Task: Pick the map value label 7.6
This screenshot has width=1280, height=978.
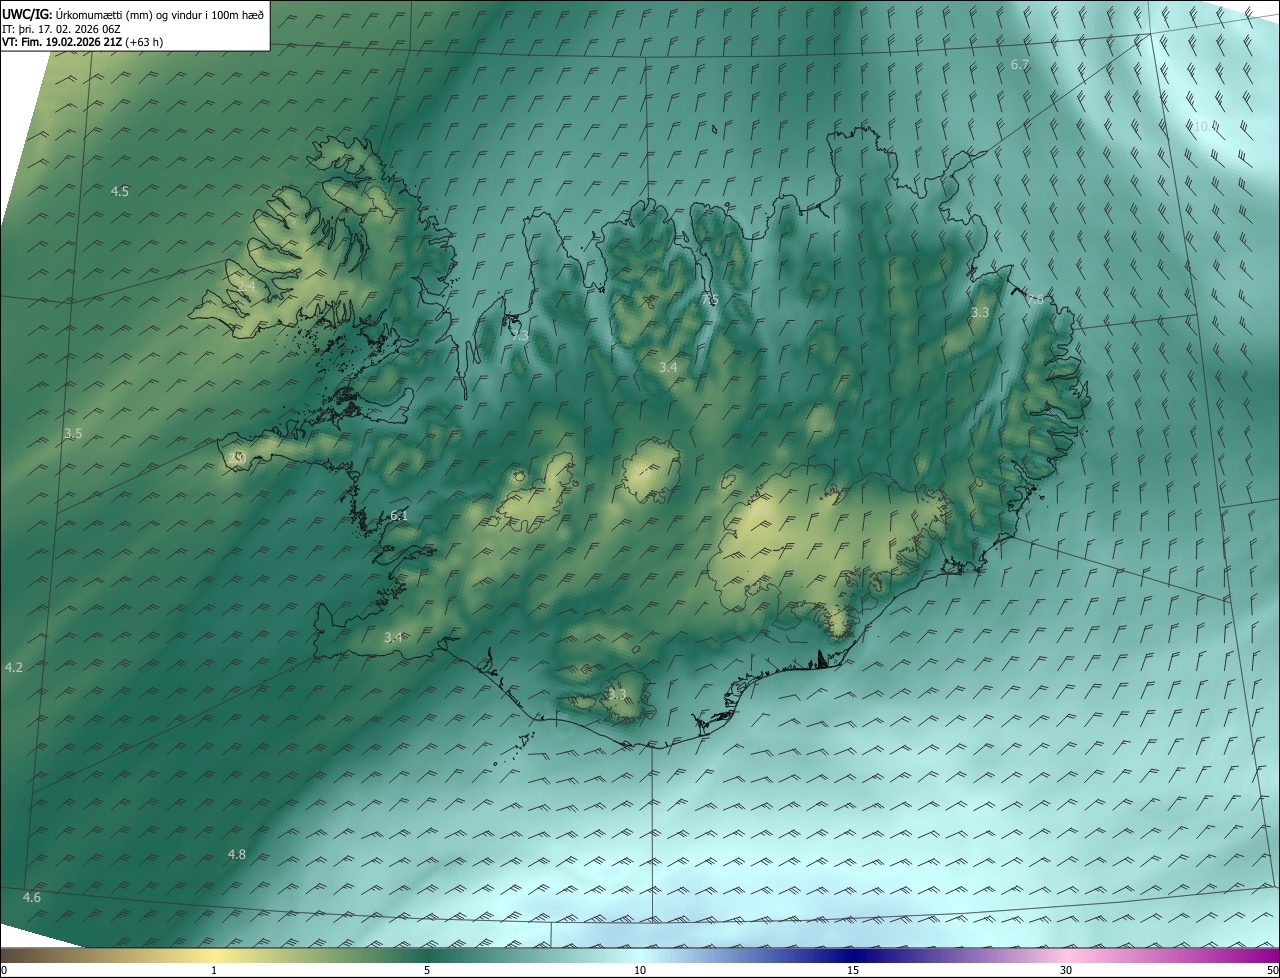Action: coord(1035,299)
